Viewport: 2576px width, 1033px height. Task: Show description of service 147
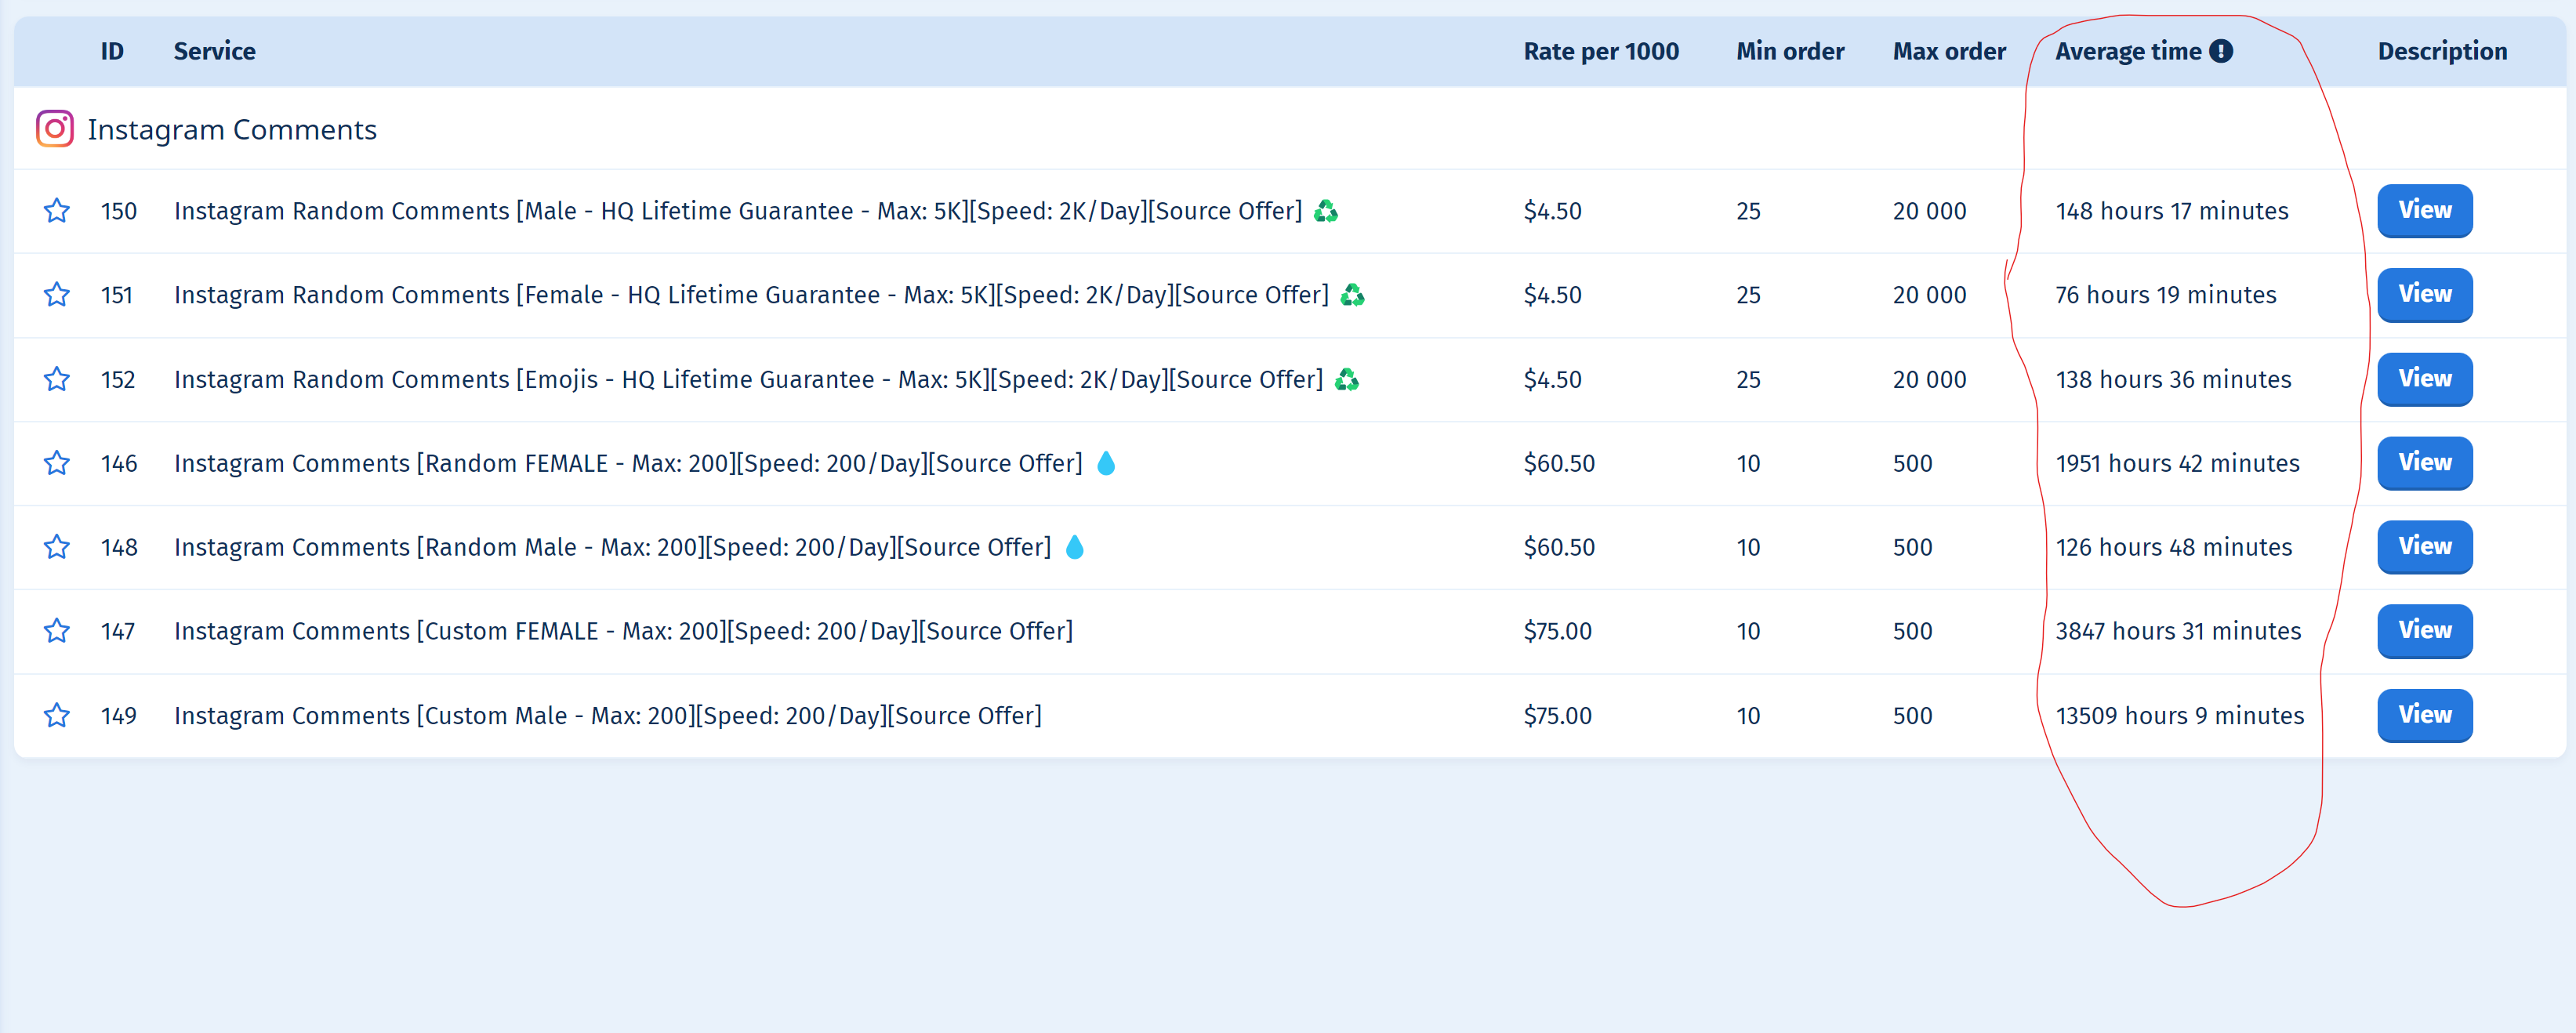tap(2425, 631)
